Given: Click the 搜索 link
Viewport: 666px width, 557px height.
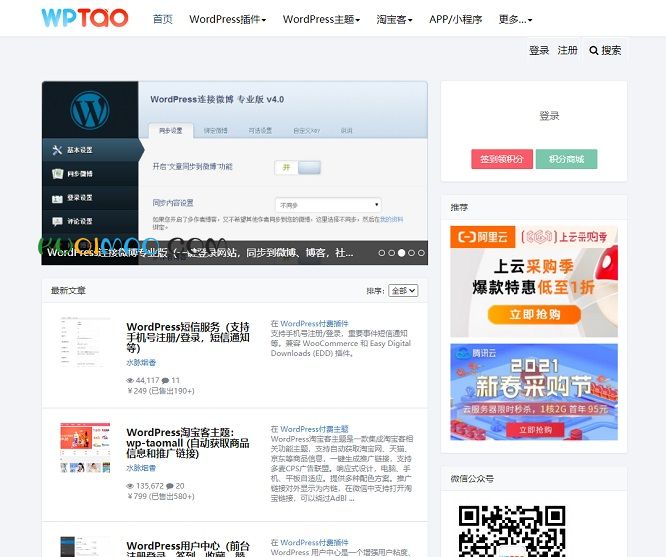Looking at the screenshot, I should pyautogui.click(x=611, y=51).
